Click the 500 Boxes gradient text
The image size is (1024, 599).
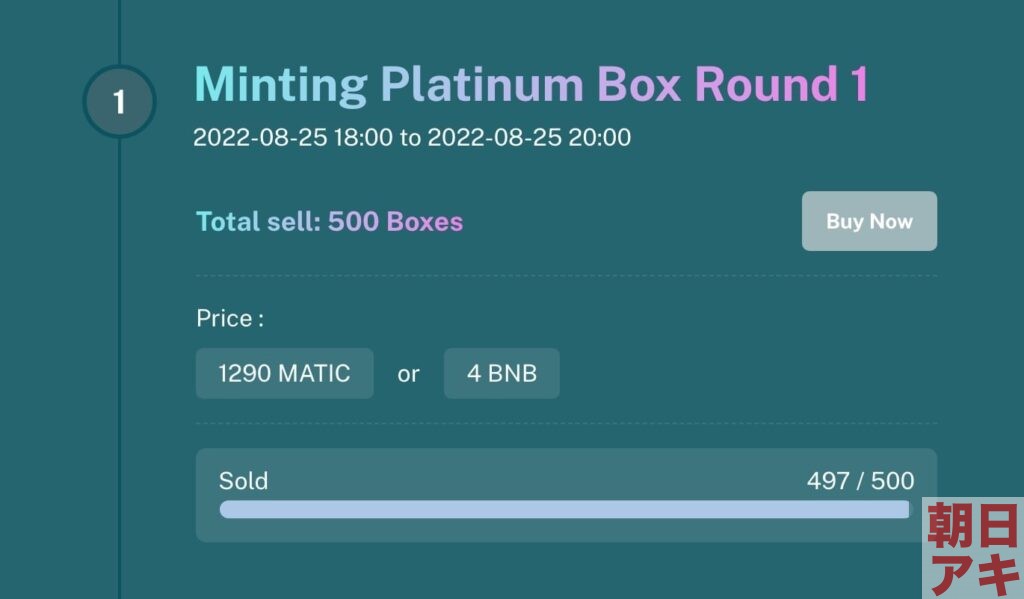(395, 221)
